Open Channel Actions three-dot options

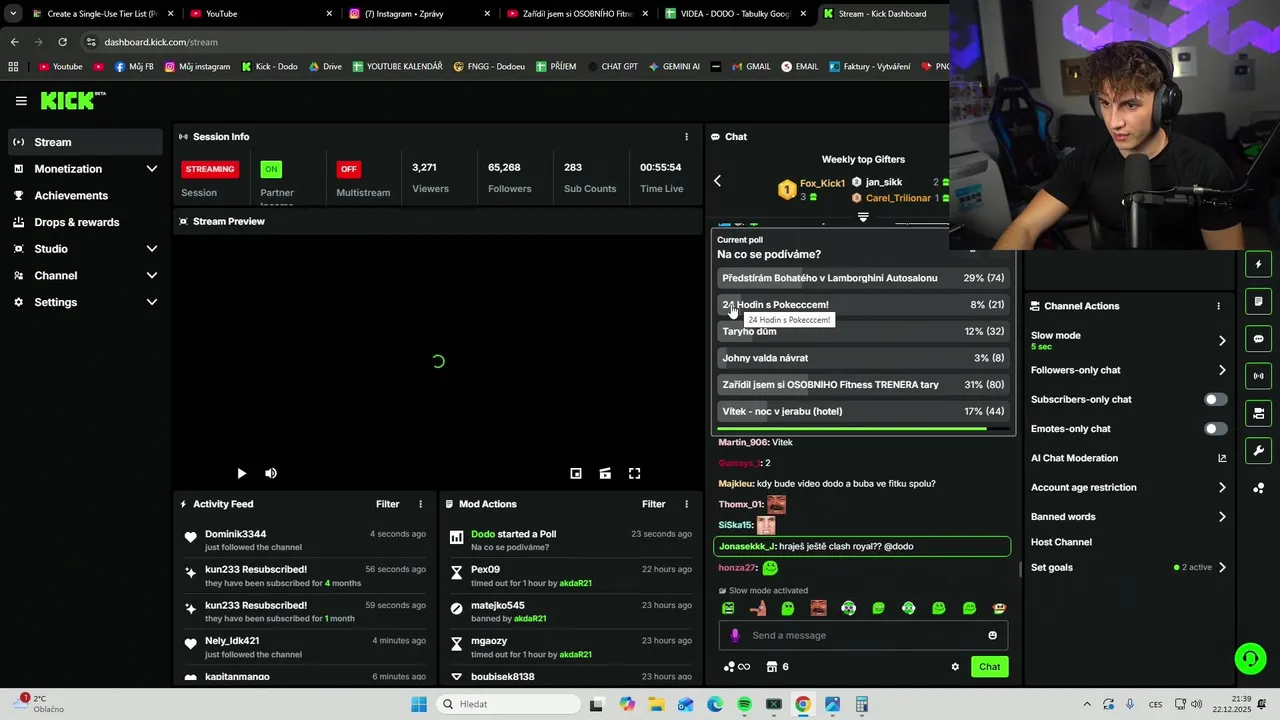coord(1218,306)
